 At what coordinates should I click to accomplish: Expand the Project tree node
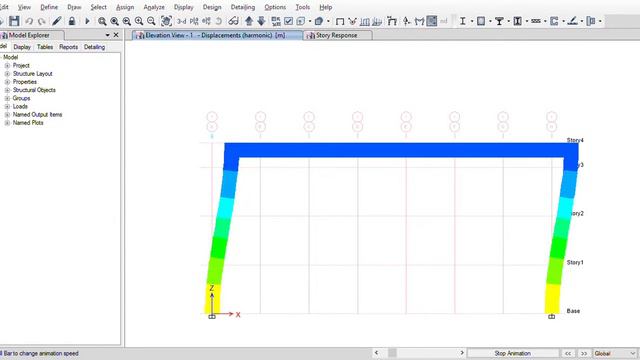[x=7, y=66]
